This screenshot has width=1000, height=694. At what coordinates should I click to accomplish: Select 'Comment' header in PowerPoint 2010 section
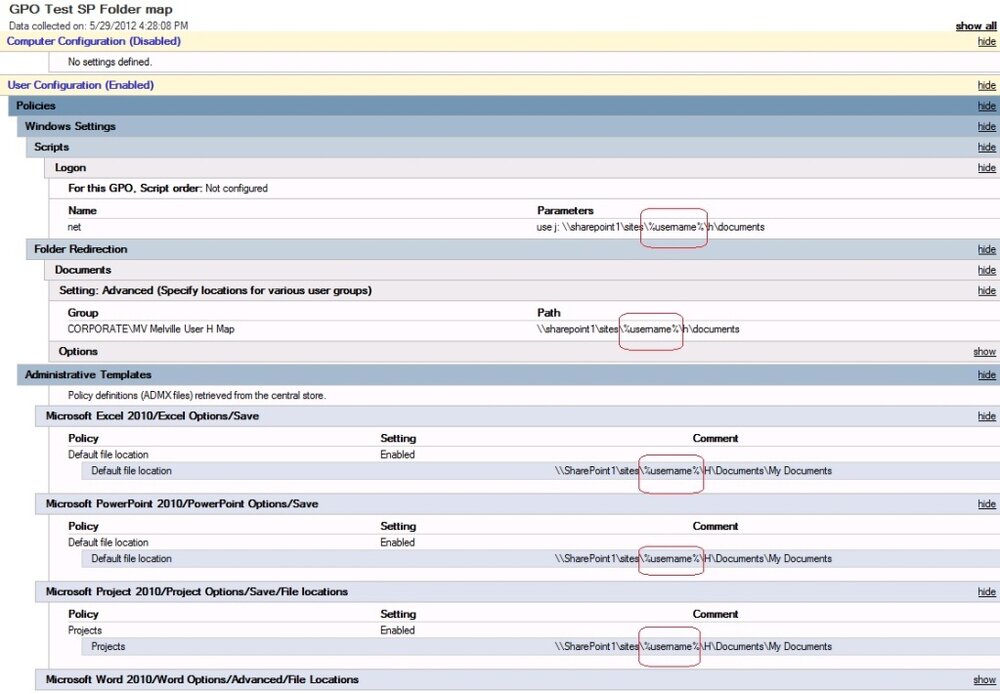click(x=715, y=526)
